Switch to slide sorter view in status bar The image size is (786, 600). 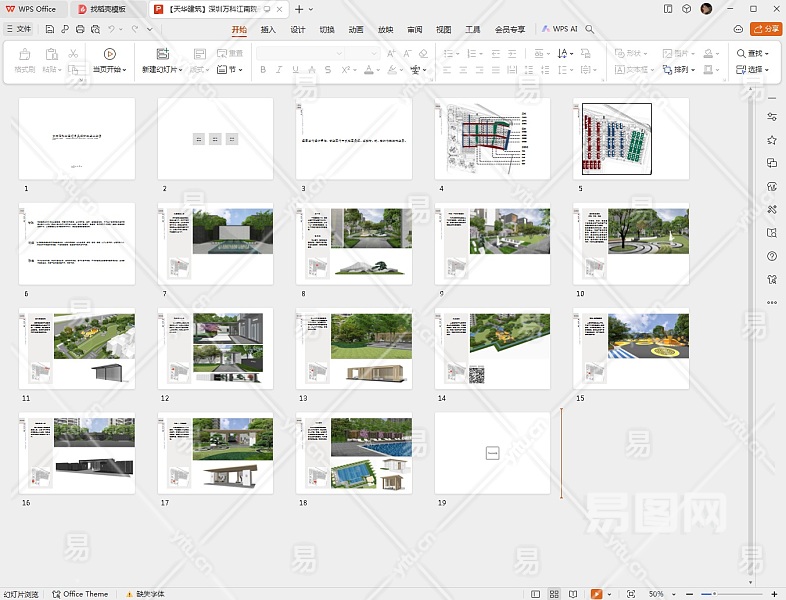point(555,594)
